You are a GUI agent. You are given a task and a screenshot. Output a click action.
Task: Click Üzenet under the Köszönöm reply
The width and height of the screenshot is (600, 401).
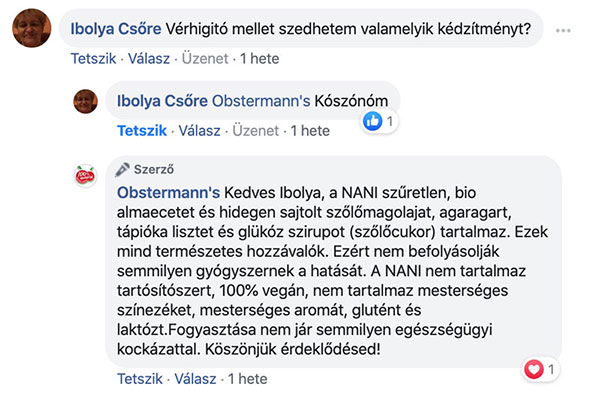pos(254,130)
